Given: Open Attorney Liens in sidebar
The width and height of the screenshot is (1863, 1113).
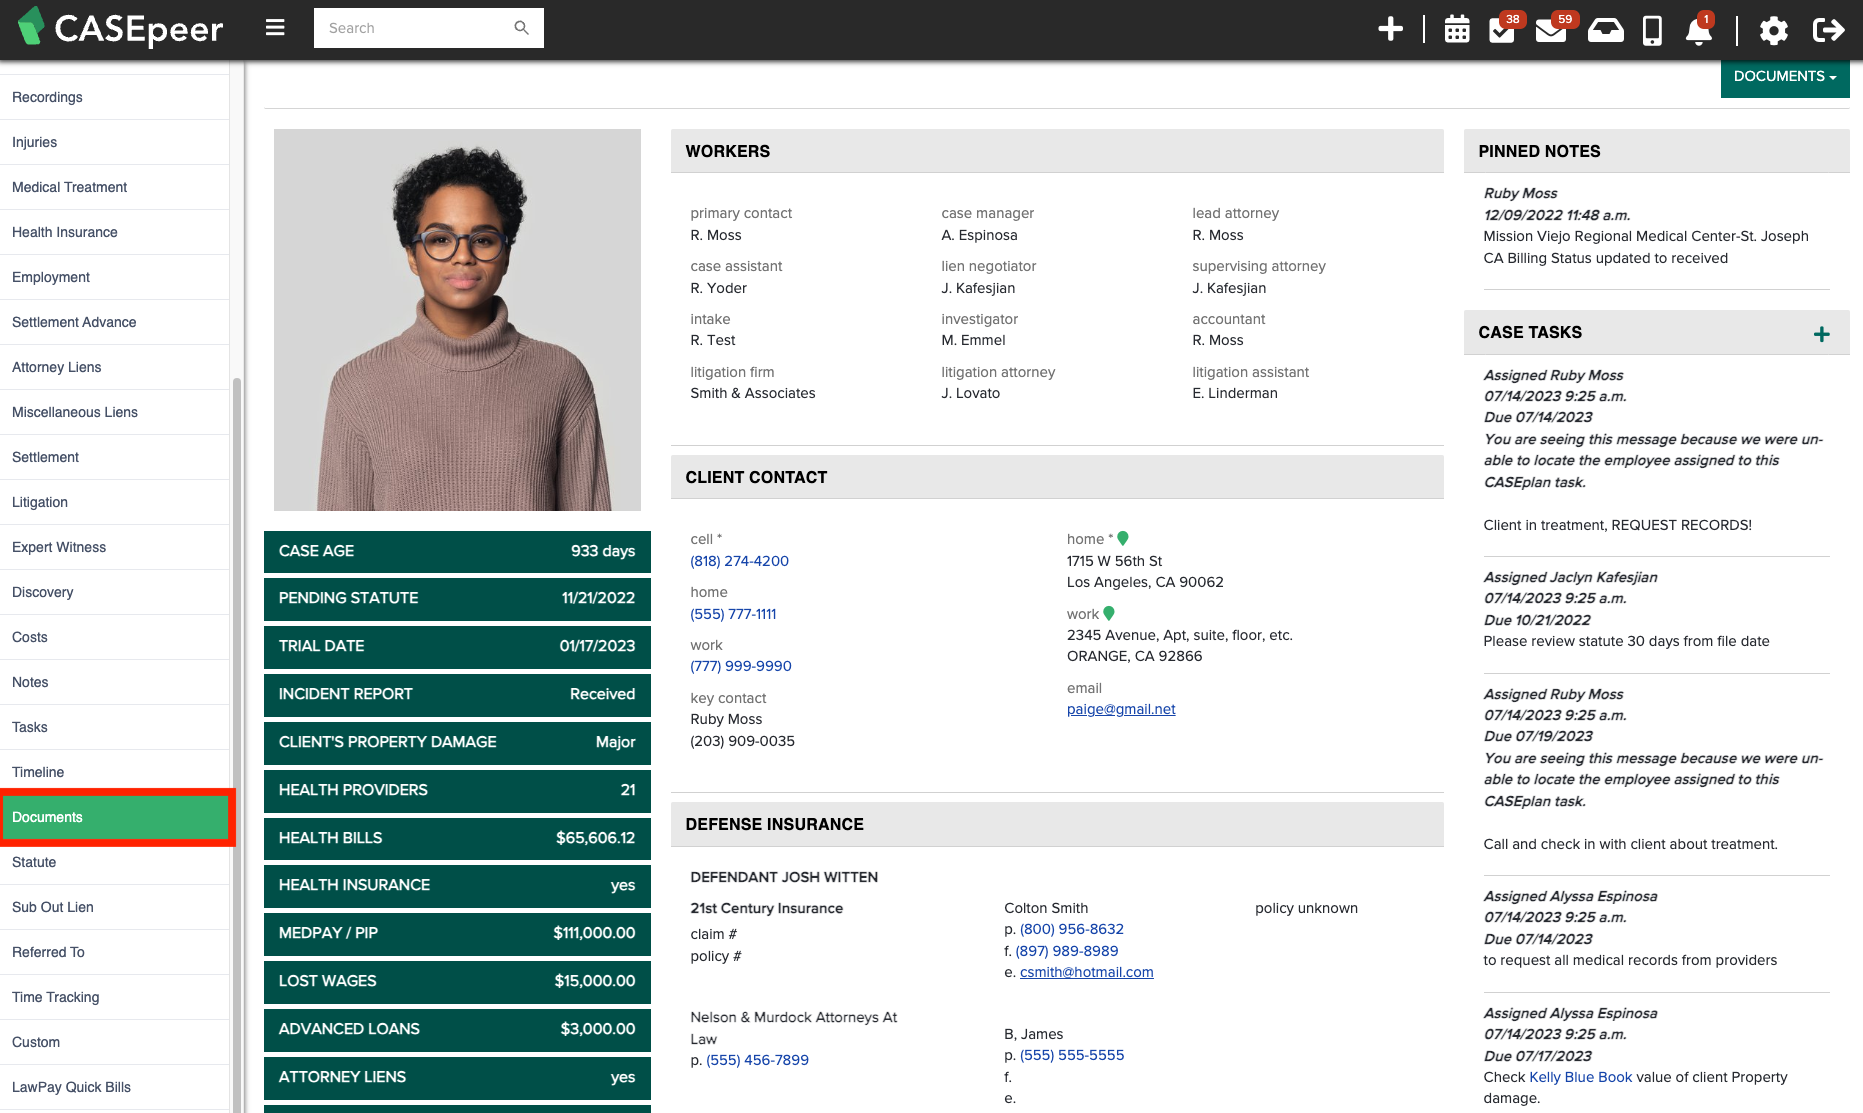Looking at the screenshot, I should coord(115,367).
